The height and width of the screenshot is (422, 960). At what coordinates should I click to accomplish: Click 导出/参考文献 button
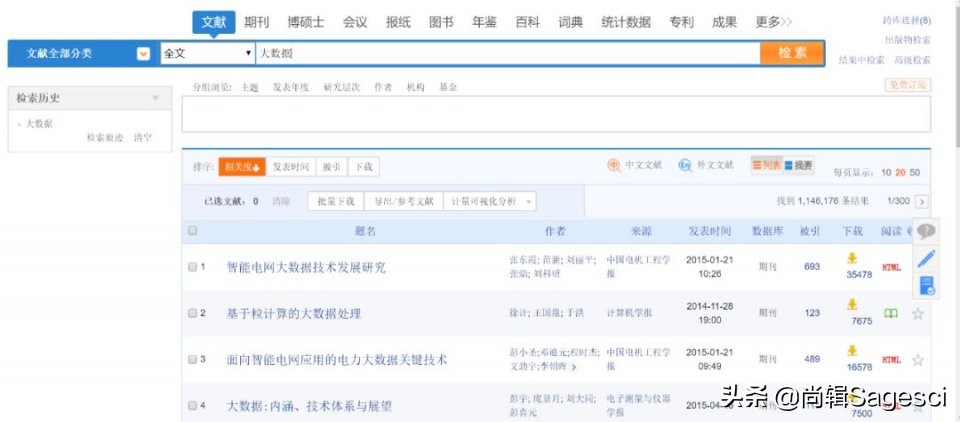click(403, 202)
